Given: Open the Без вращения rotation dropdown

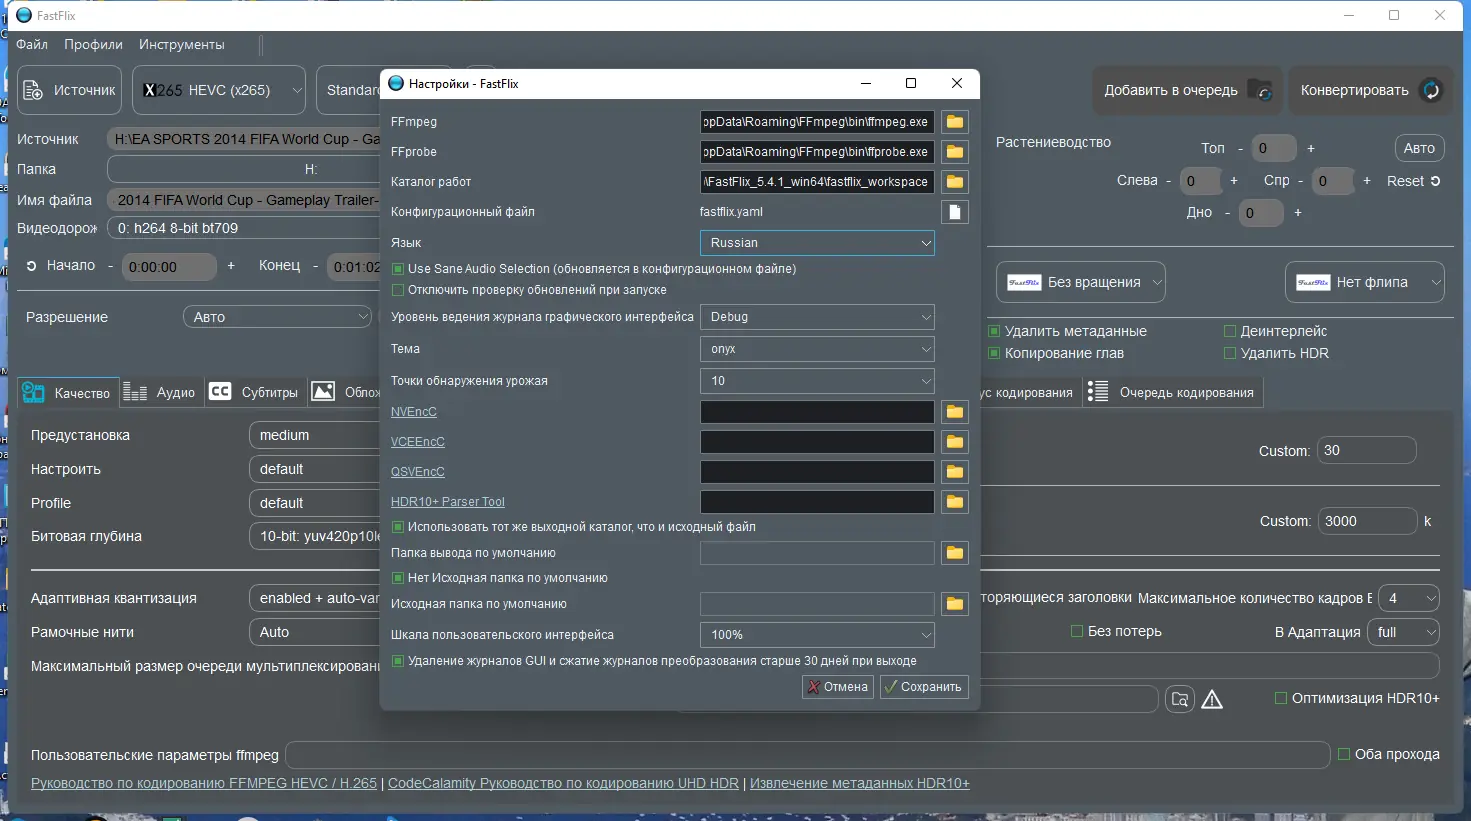Looking at the screenshot, I should [1081, 282].
